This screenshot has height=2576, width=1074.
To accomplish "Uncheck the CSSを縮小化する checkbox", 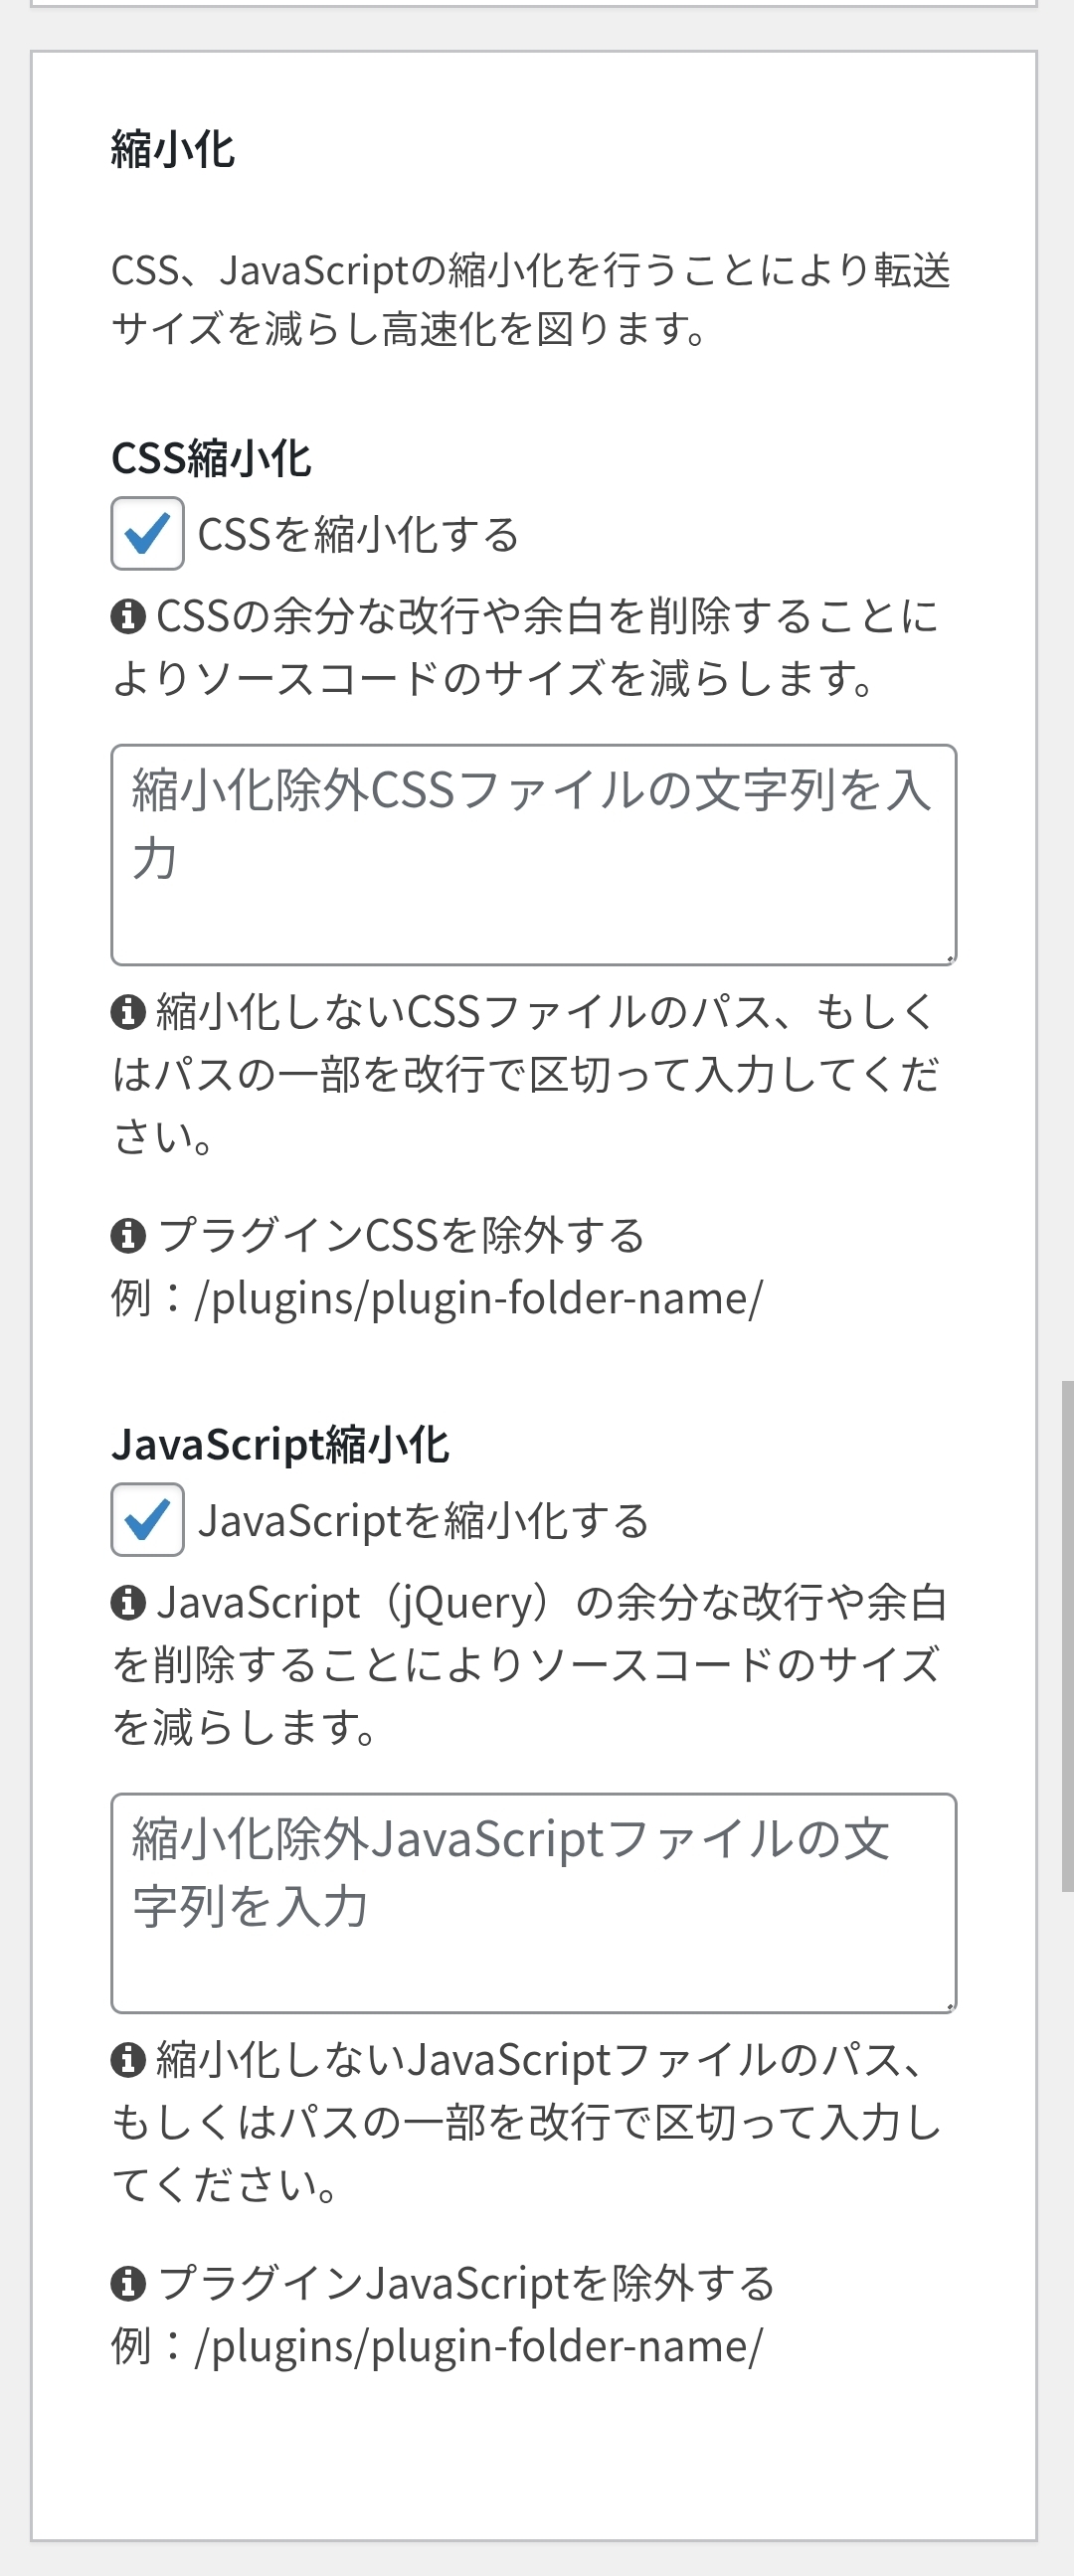I will click(147, 533).
